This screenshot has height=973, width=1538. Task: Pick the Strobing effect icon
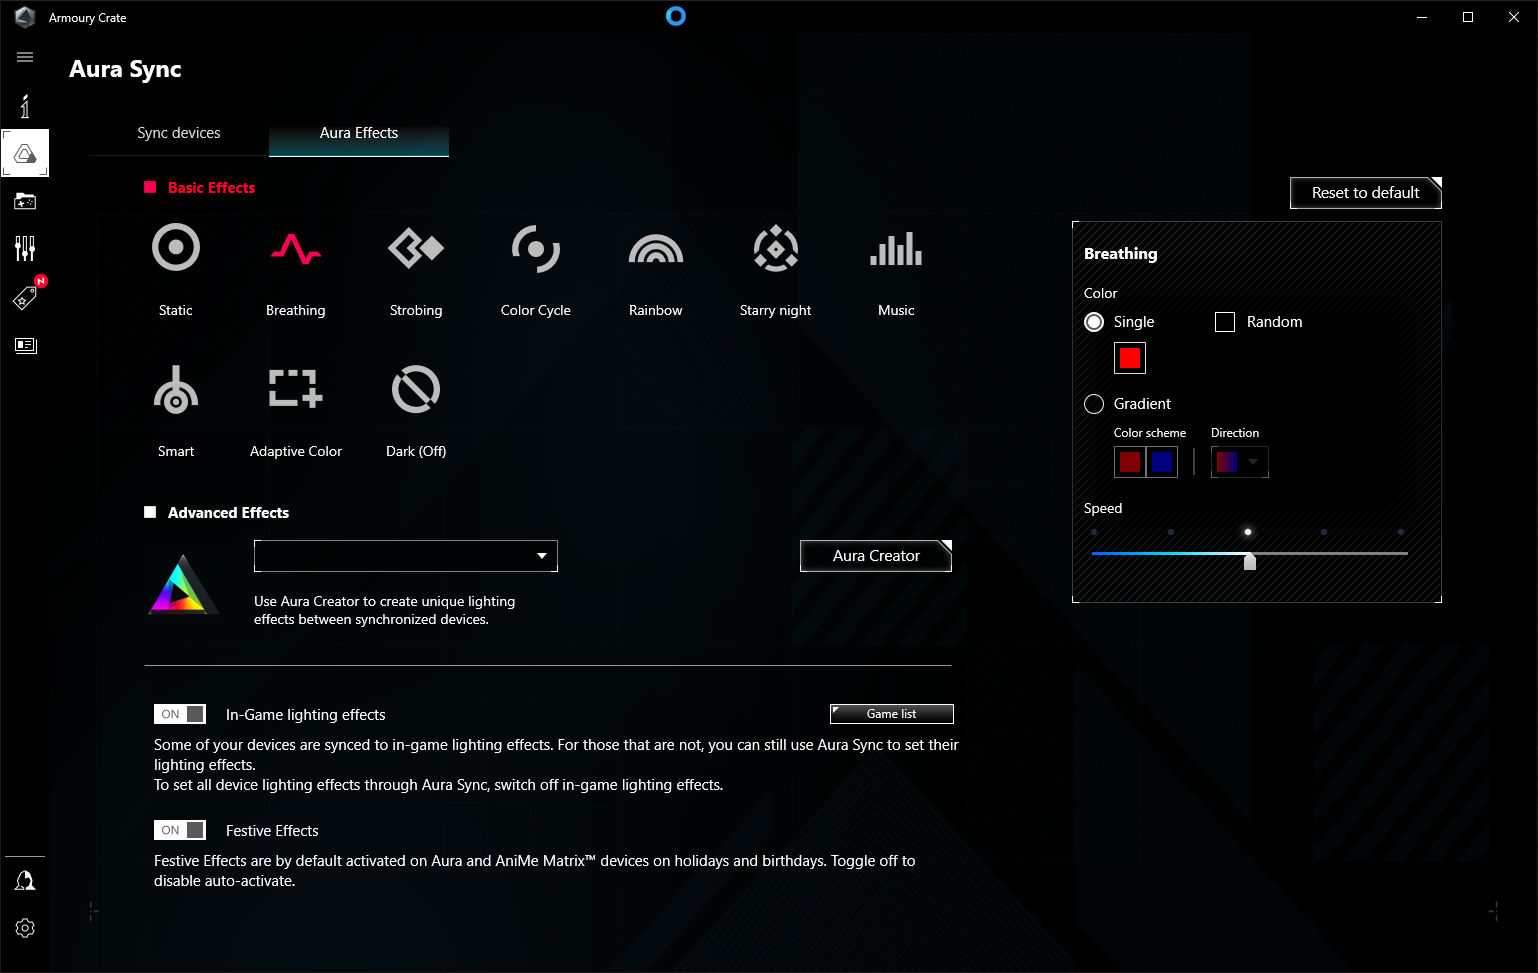416,248
